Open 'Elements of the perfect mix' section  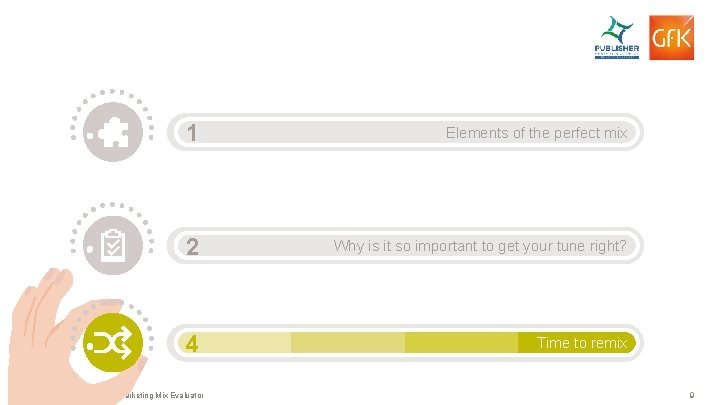click(536, 132)
